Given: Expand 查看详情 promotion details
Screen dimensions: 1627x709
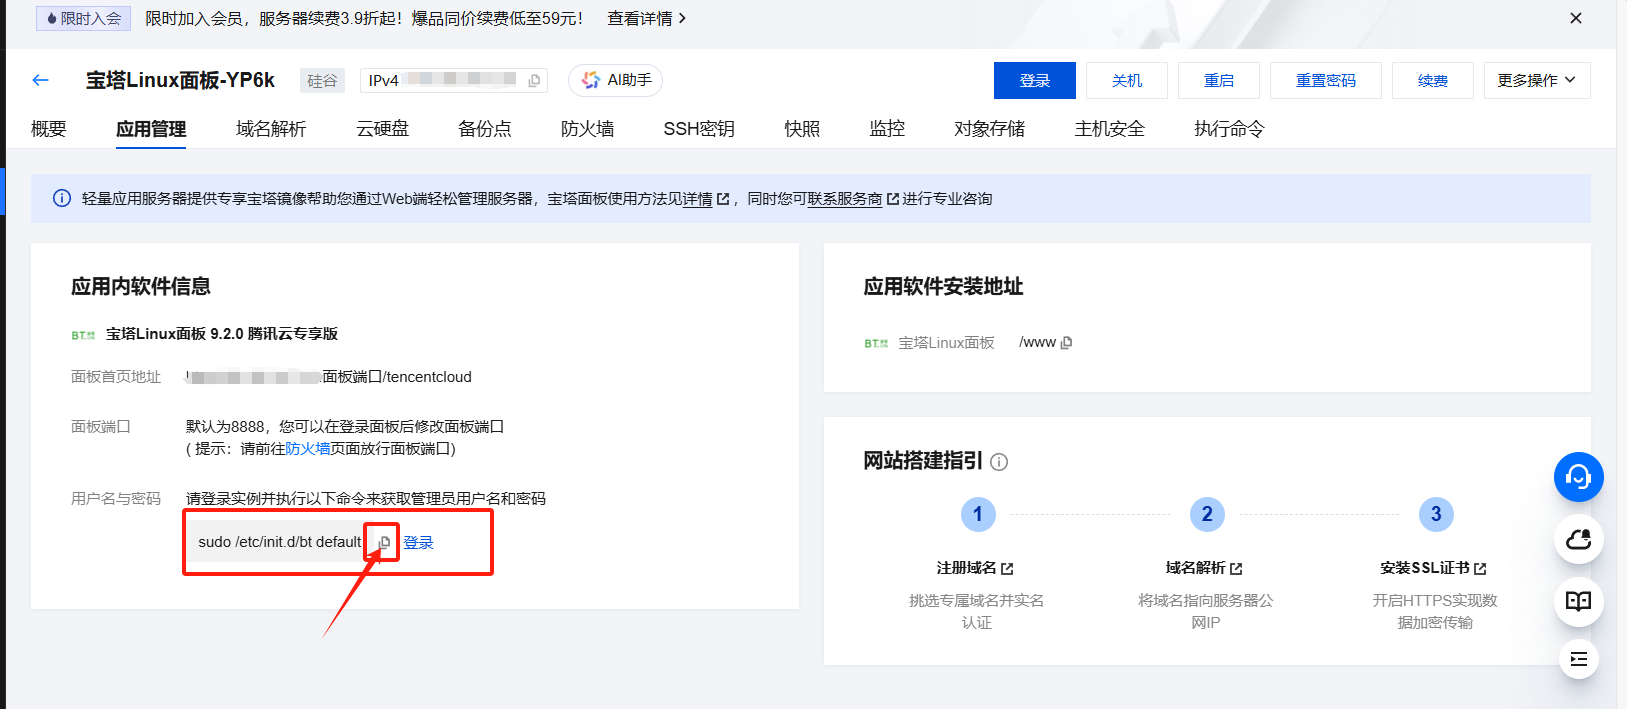Looking at the screenshot, I should (x=646, y=18).
